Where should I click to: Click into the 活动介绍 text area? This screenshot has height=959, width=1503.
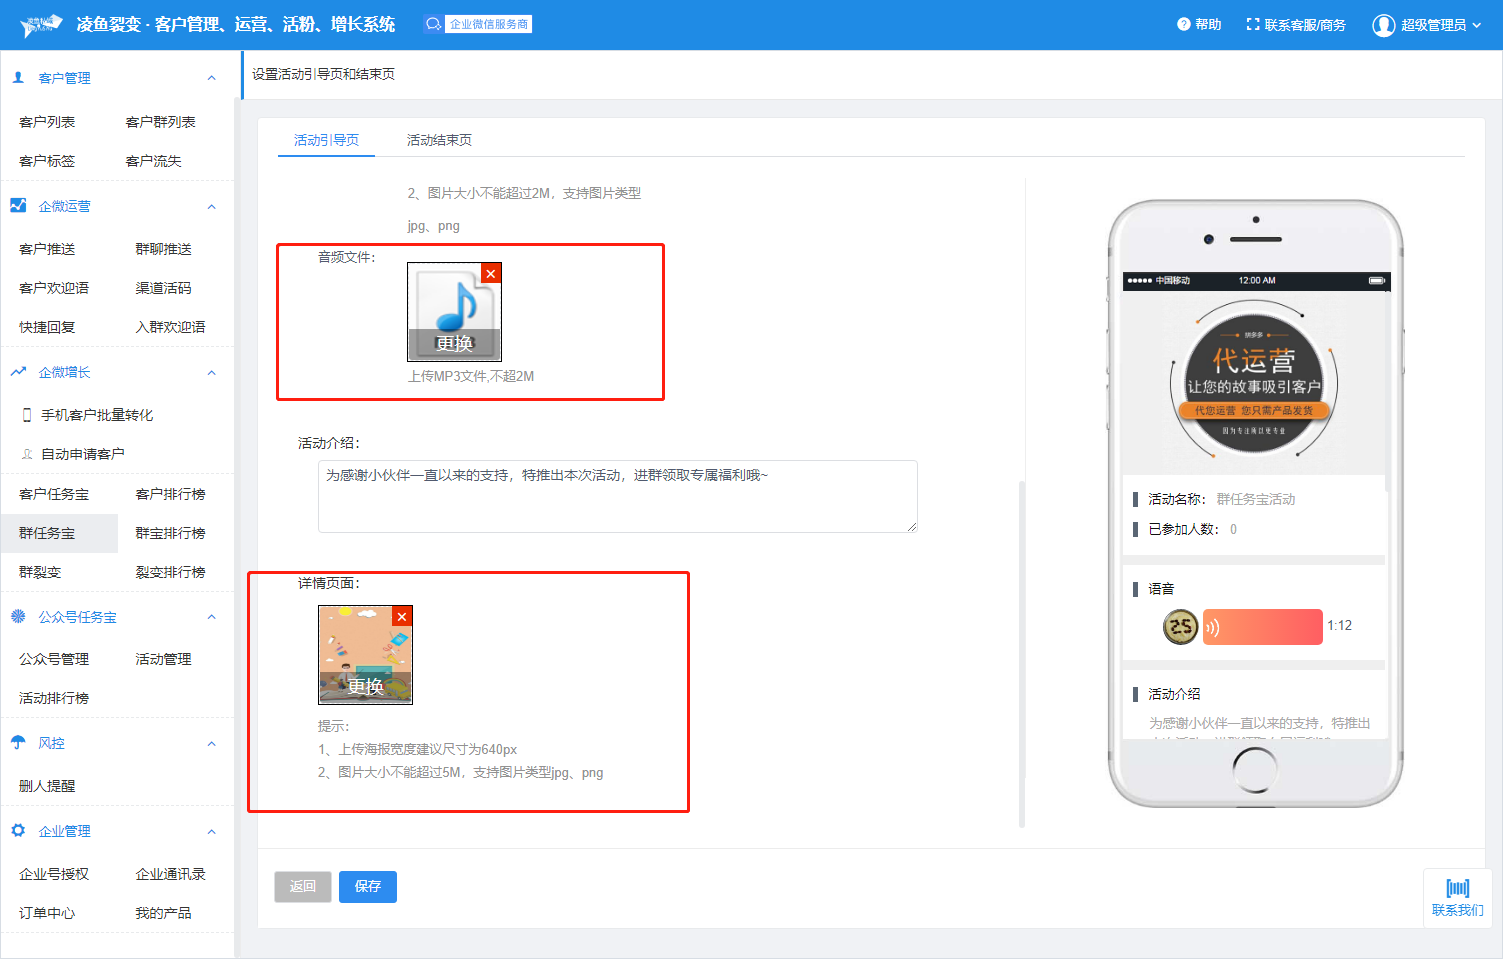point(617,496)
